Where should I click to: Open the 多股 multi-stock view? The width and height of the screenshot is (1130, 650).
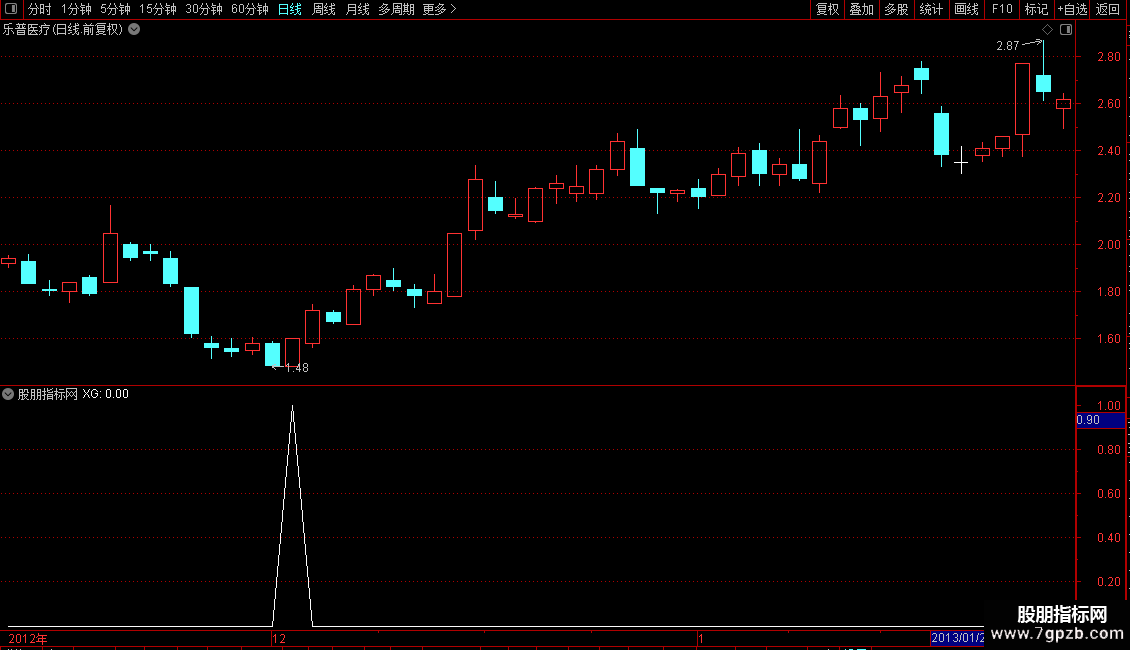tap(897, 9)
